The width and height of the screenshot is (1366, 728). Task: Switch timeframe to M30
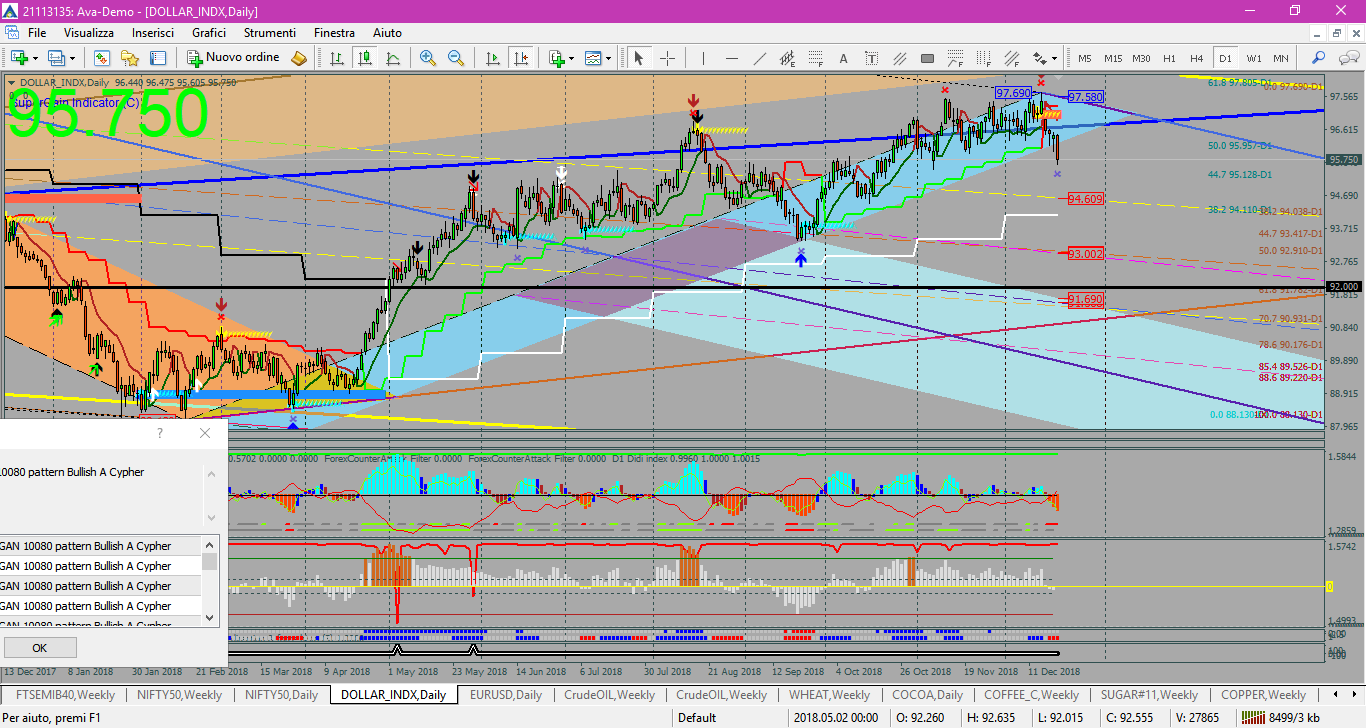[x=1141, y=58]
